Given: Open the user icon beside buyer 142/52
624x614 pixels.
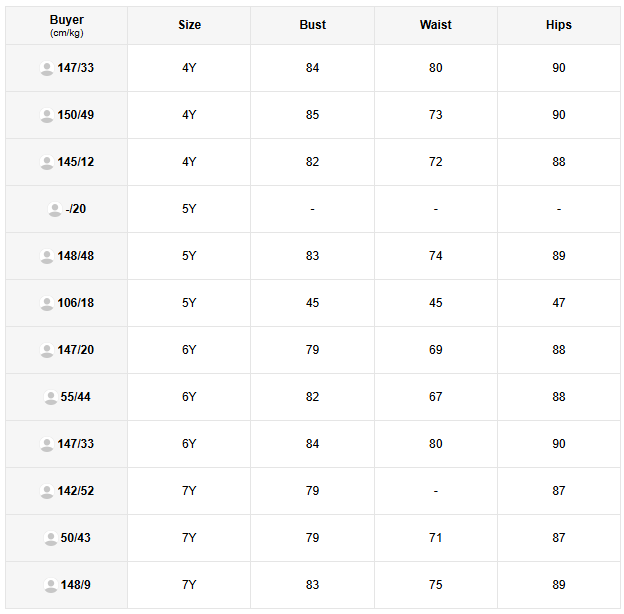Looking at the screenshot, I should [x=46, y=491].
